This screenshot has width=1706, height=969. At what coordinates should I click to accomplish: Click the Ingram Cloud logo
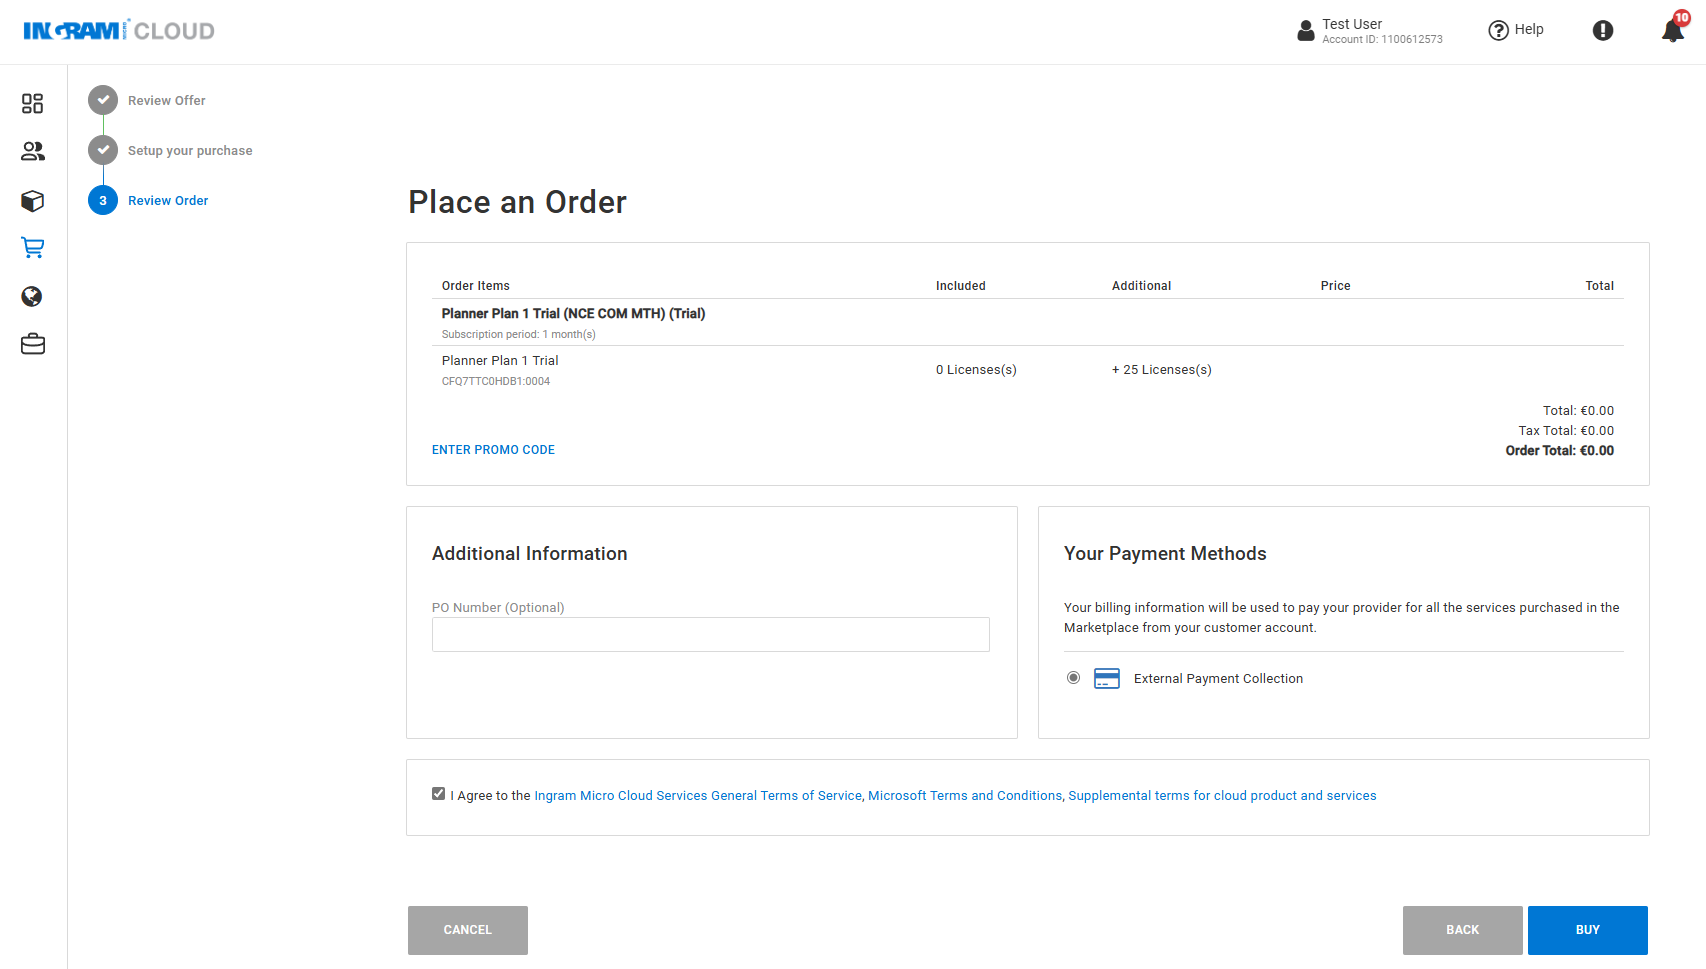119,31
